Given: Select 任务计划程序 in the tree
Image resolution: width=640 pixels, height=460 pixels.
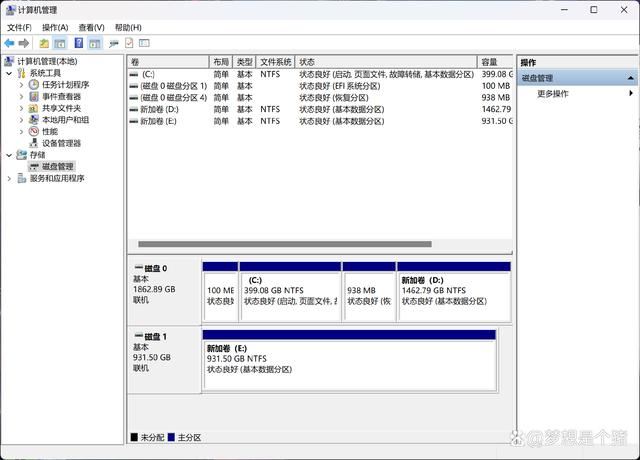Looking at the screenshot, I should click(65, 85).
